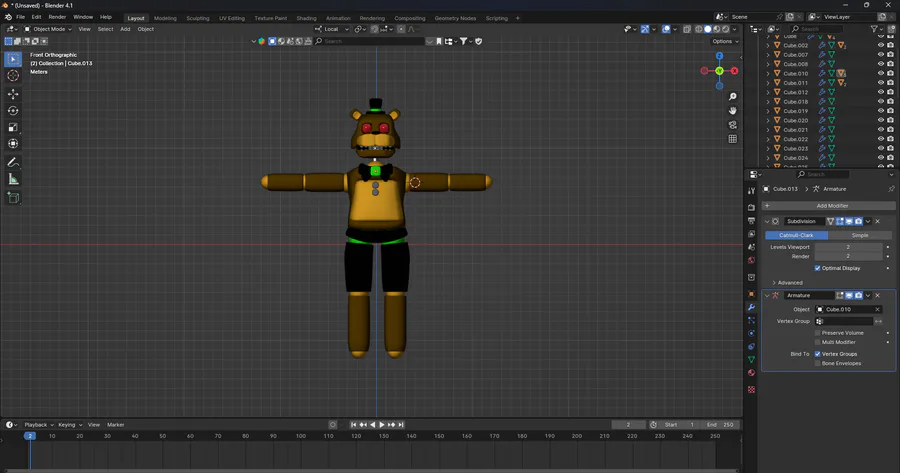Play animation forward button

pos(382,425)
